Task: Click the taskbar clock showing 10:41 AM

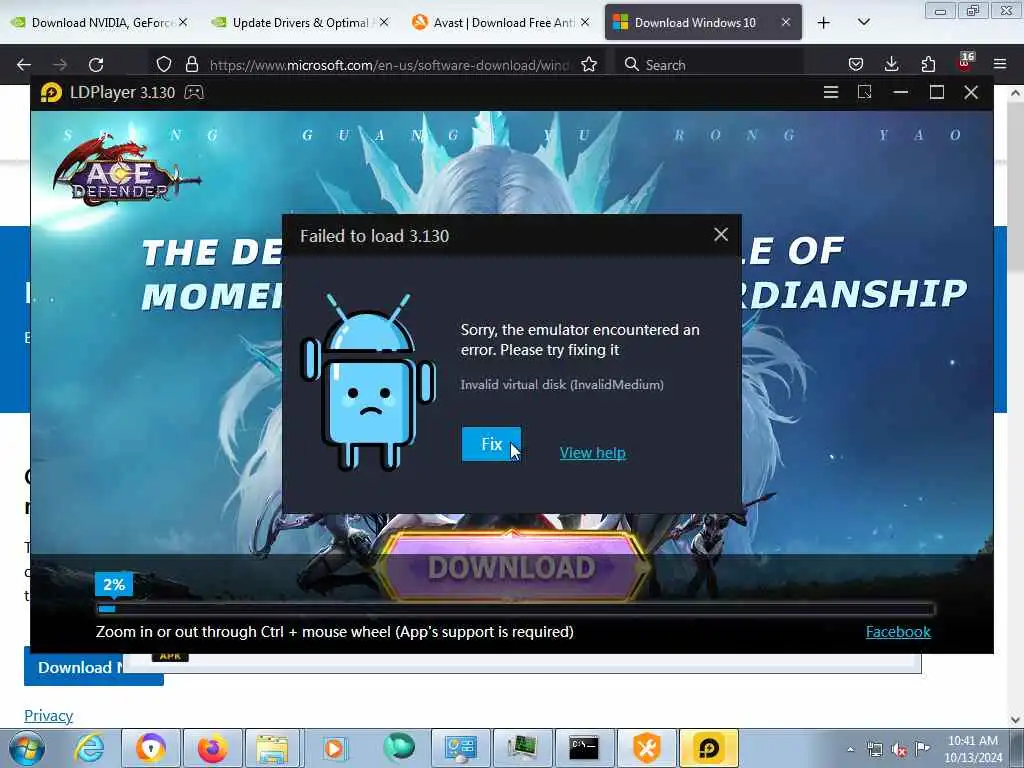Action: pyautogui.click(x=973, y=749)
